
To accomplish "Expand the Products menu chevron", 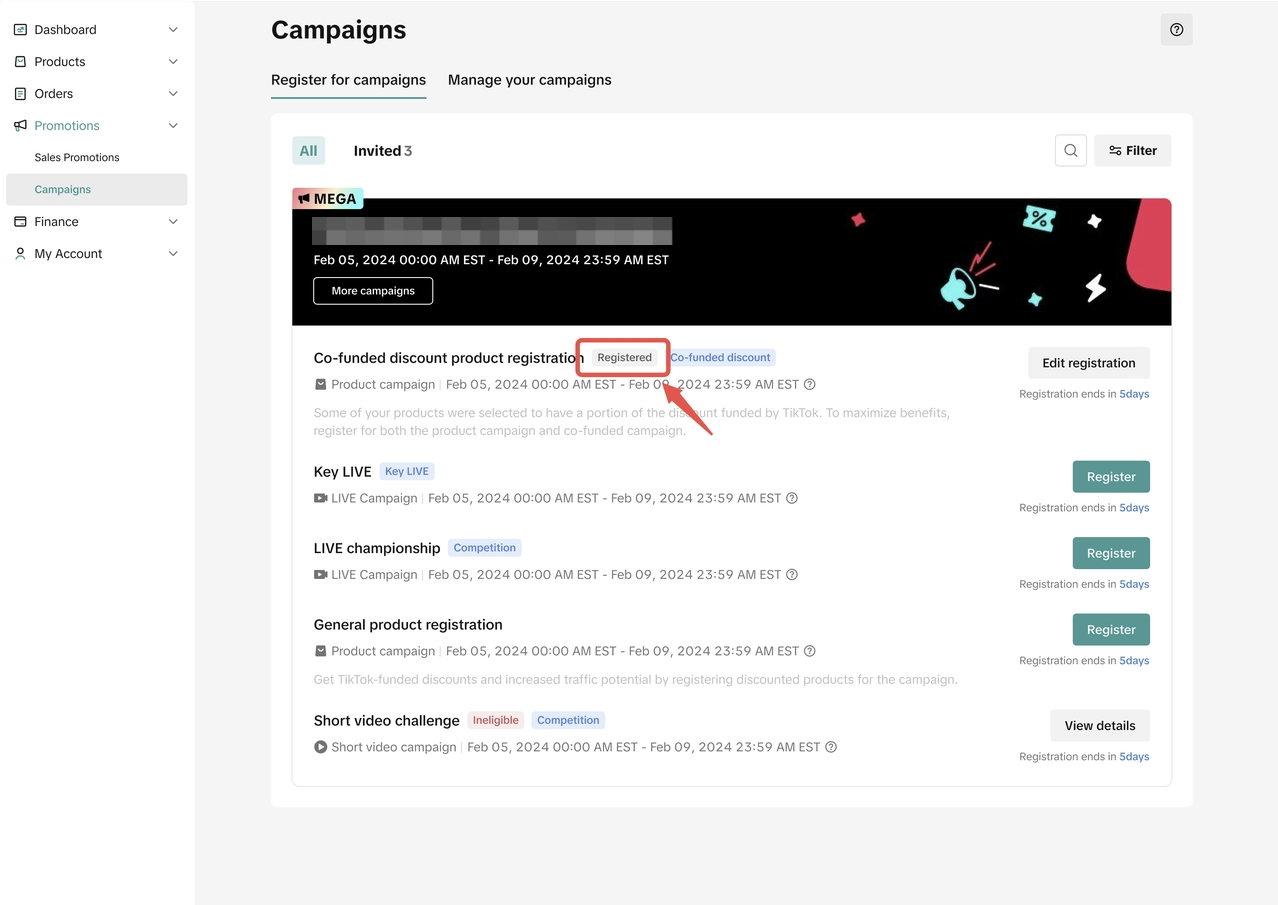I will click(x=173, y=62).
